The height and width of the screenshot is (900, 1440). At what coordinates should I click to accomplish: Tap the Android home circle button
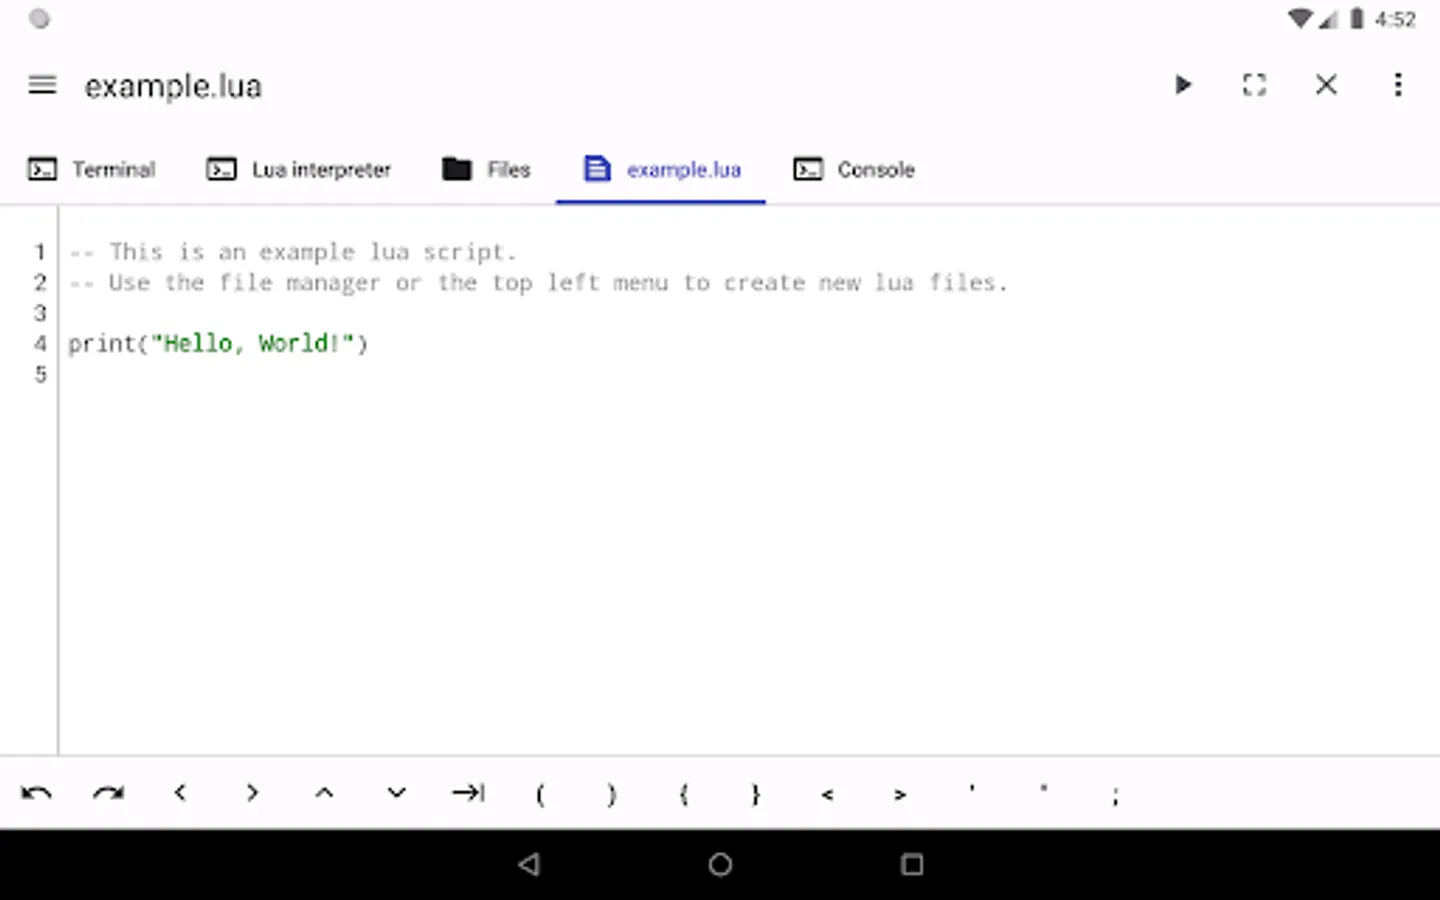[720, 864]
